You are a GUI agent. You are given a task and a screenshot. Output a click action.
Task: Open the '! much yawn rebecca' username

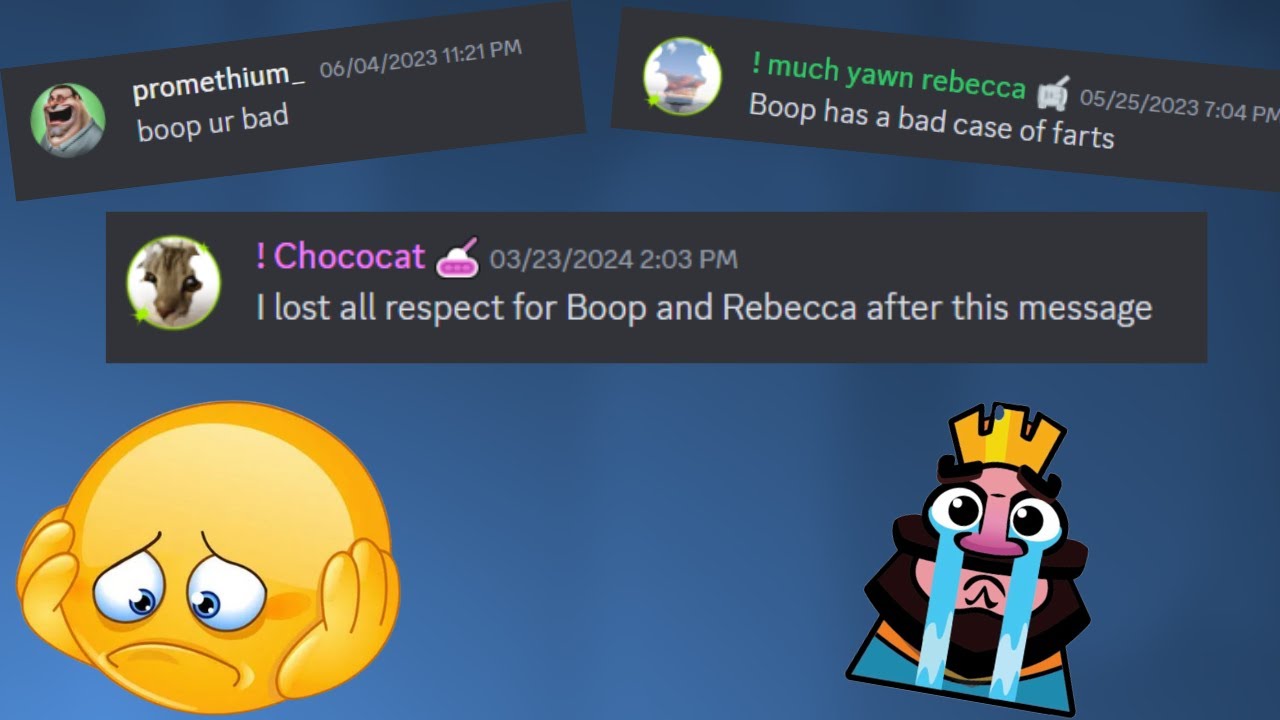(889, 79)
